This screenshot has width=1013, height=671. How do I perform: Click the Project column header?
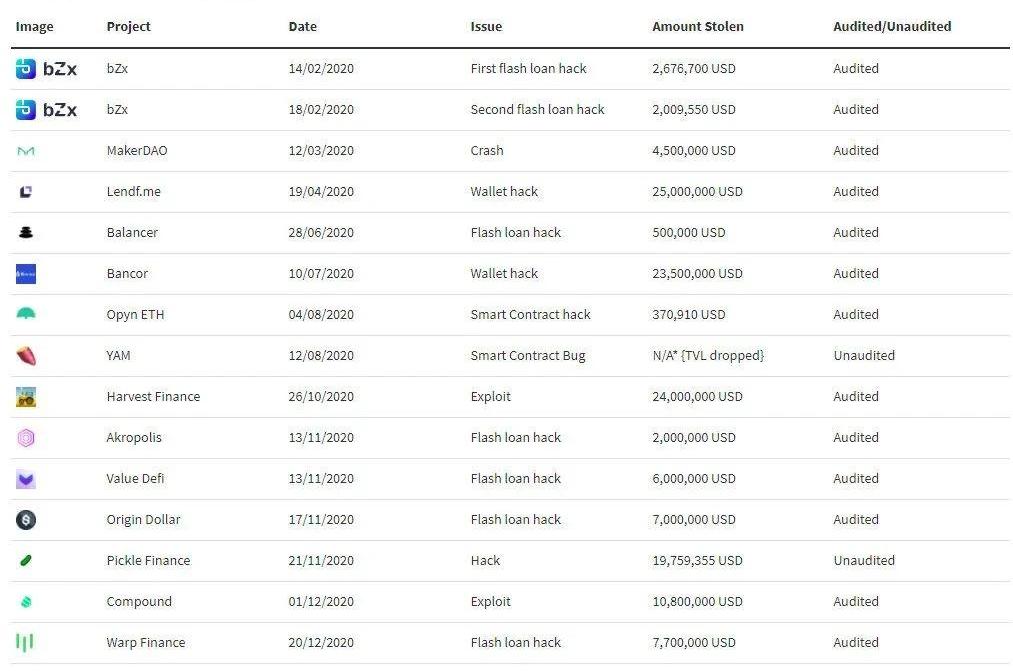(x=128, y=27)
